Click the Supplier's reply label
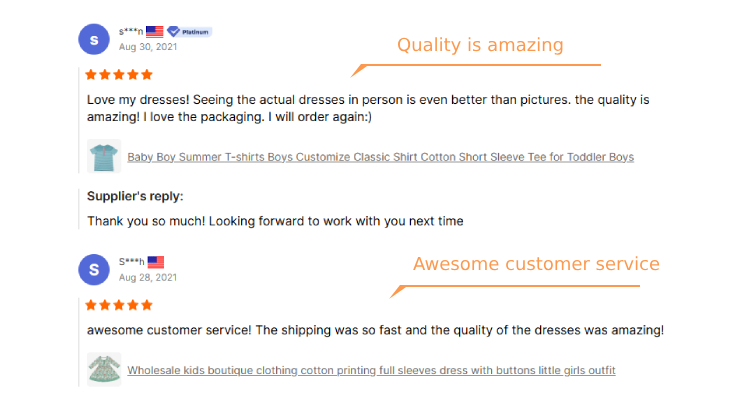 click(135, 196)
